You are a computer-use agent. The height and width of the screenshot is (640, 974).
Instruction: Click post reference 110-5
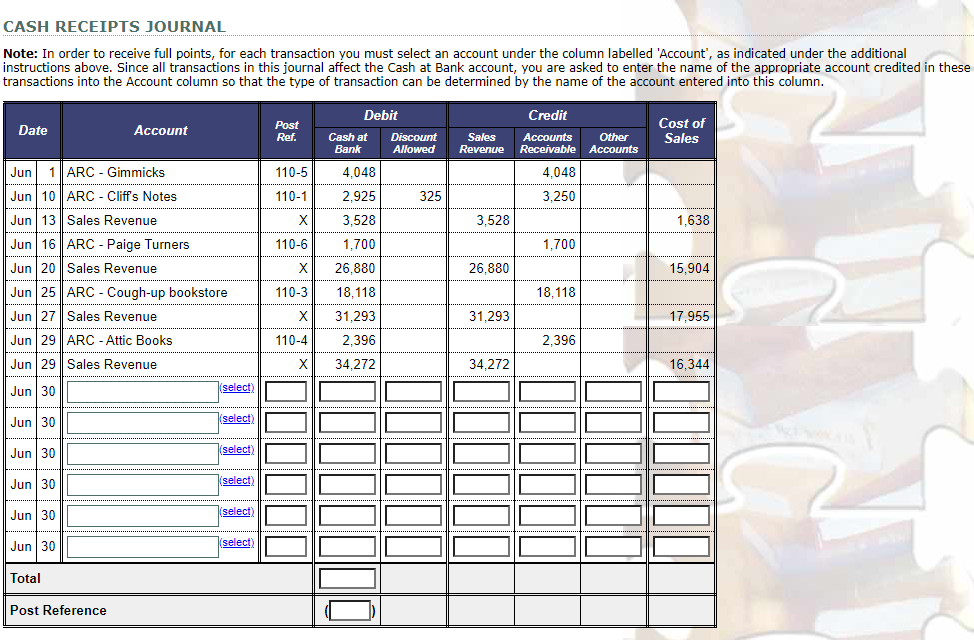pos(291,172)
